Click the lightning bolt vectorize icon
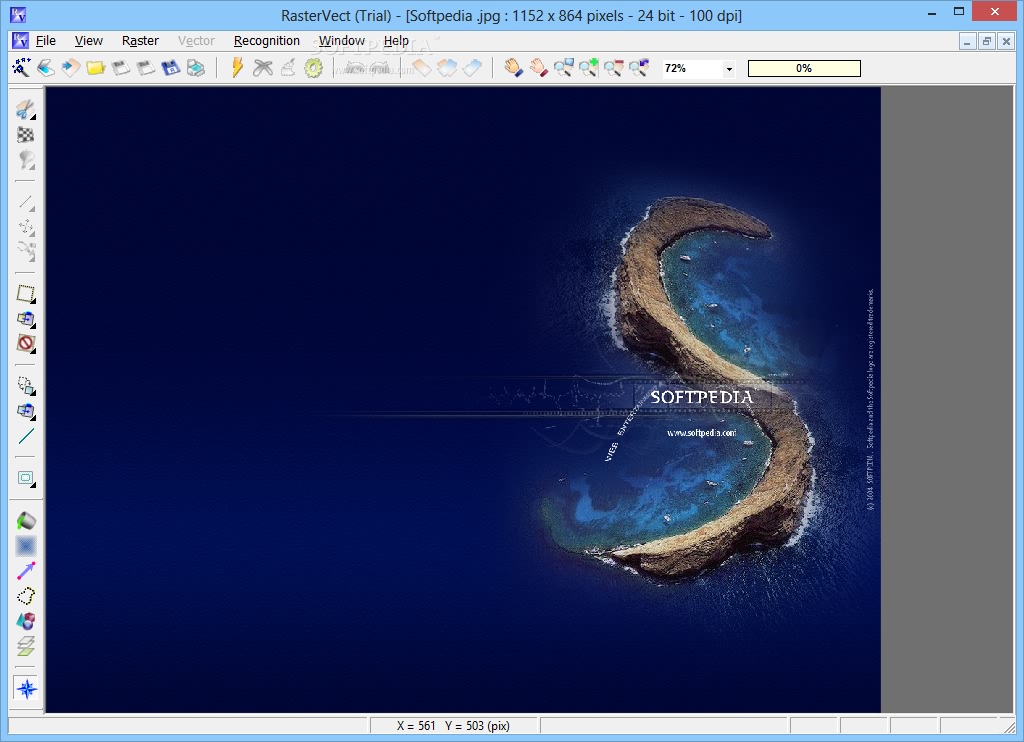 [237, 68]
